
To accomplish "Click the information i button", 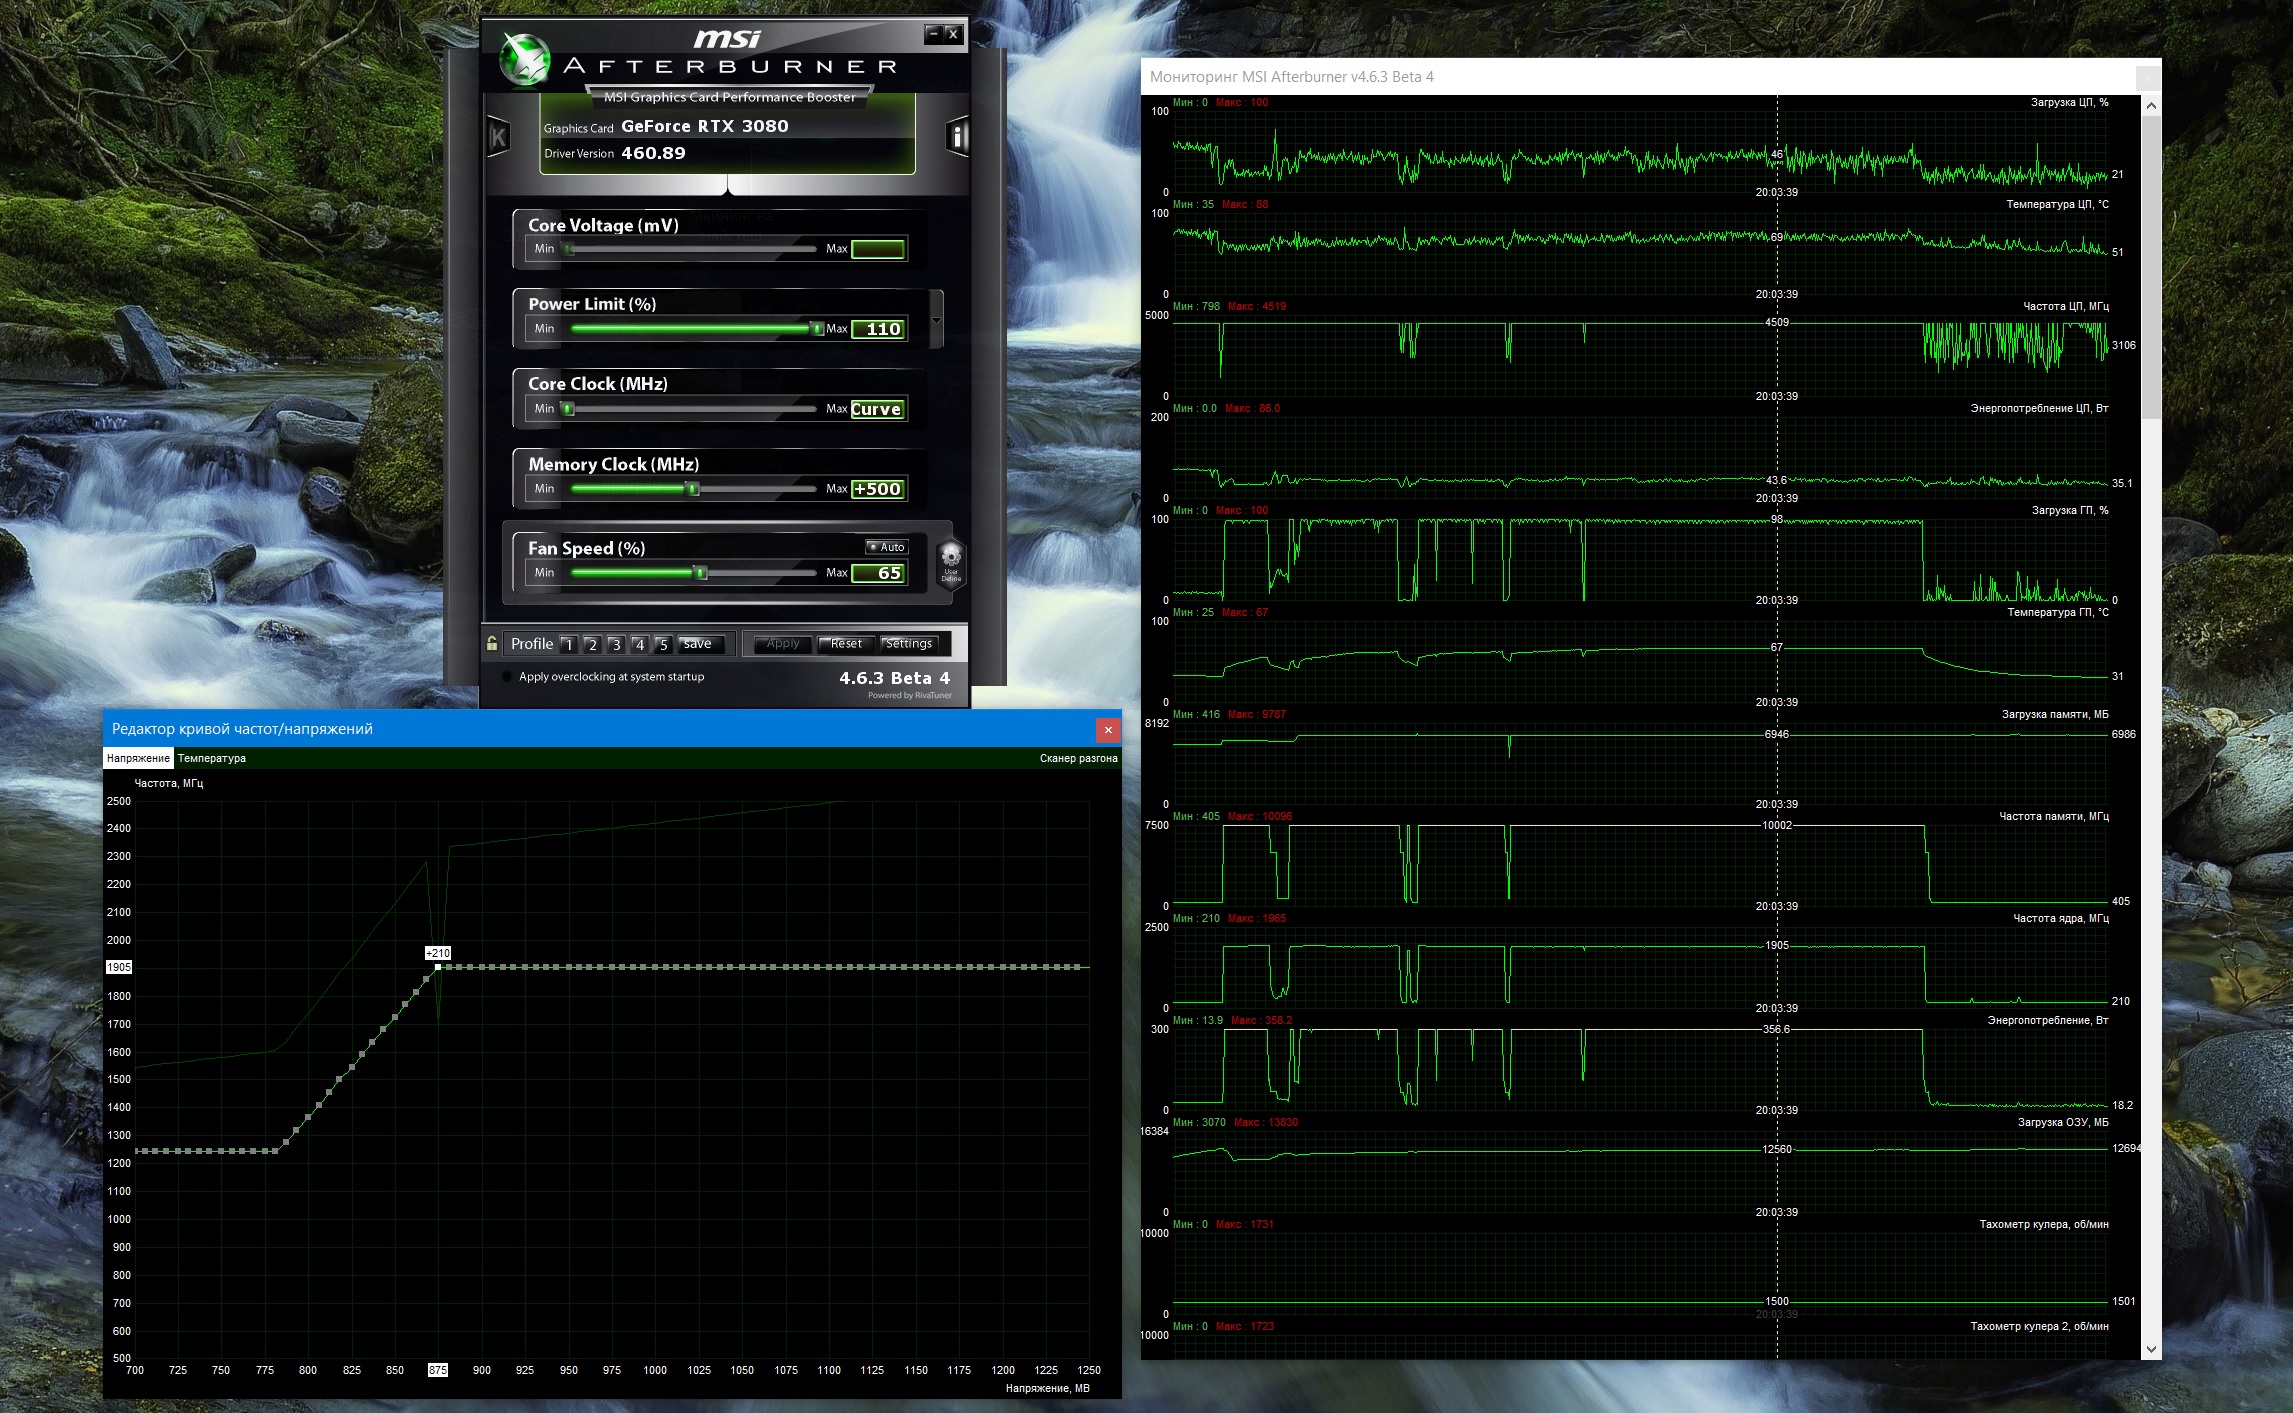I will pyautogui.click(x=957, y=137).
